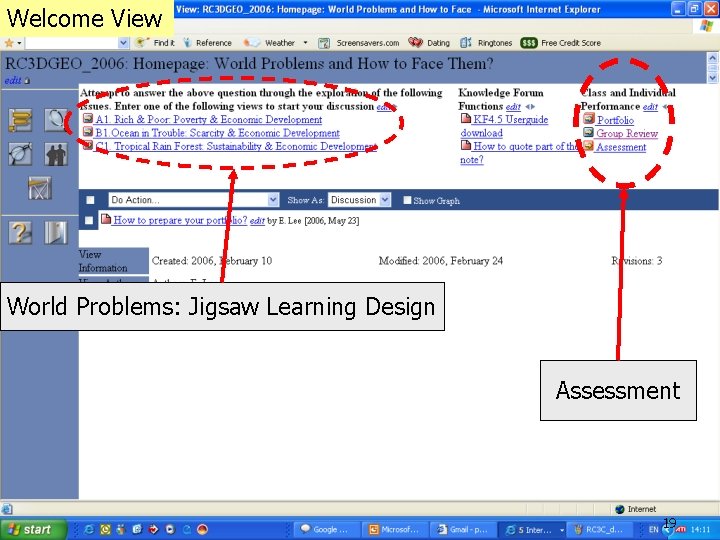Image resolution: width=720 pixels, height=540 pixels.
Task: Click the eyeglasses icon in the sidebar
Action: [x=21, y=154]
